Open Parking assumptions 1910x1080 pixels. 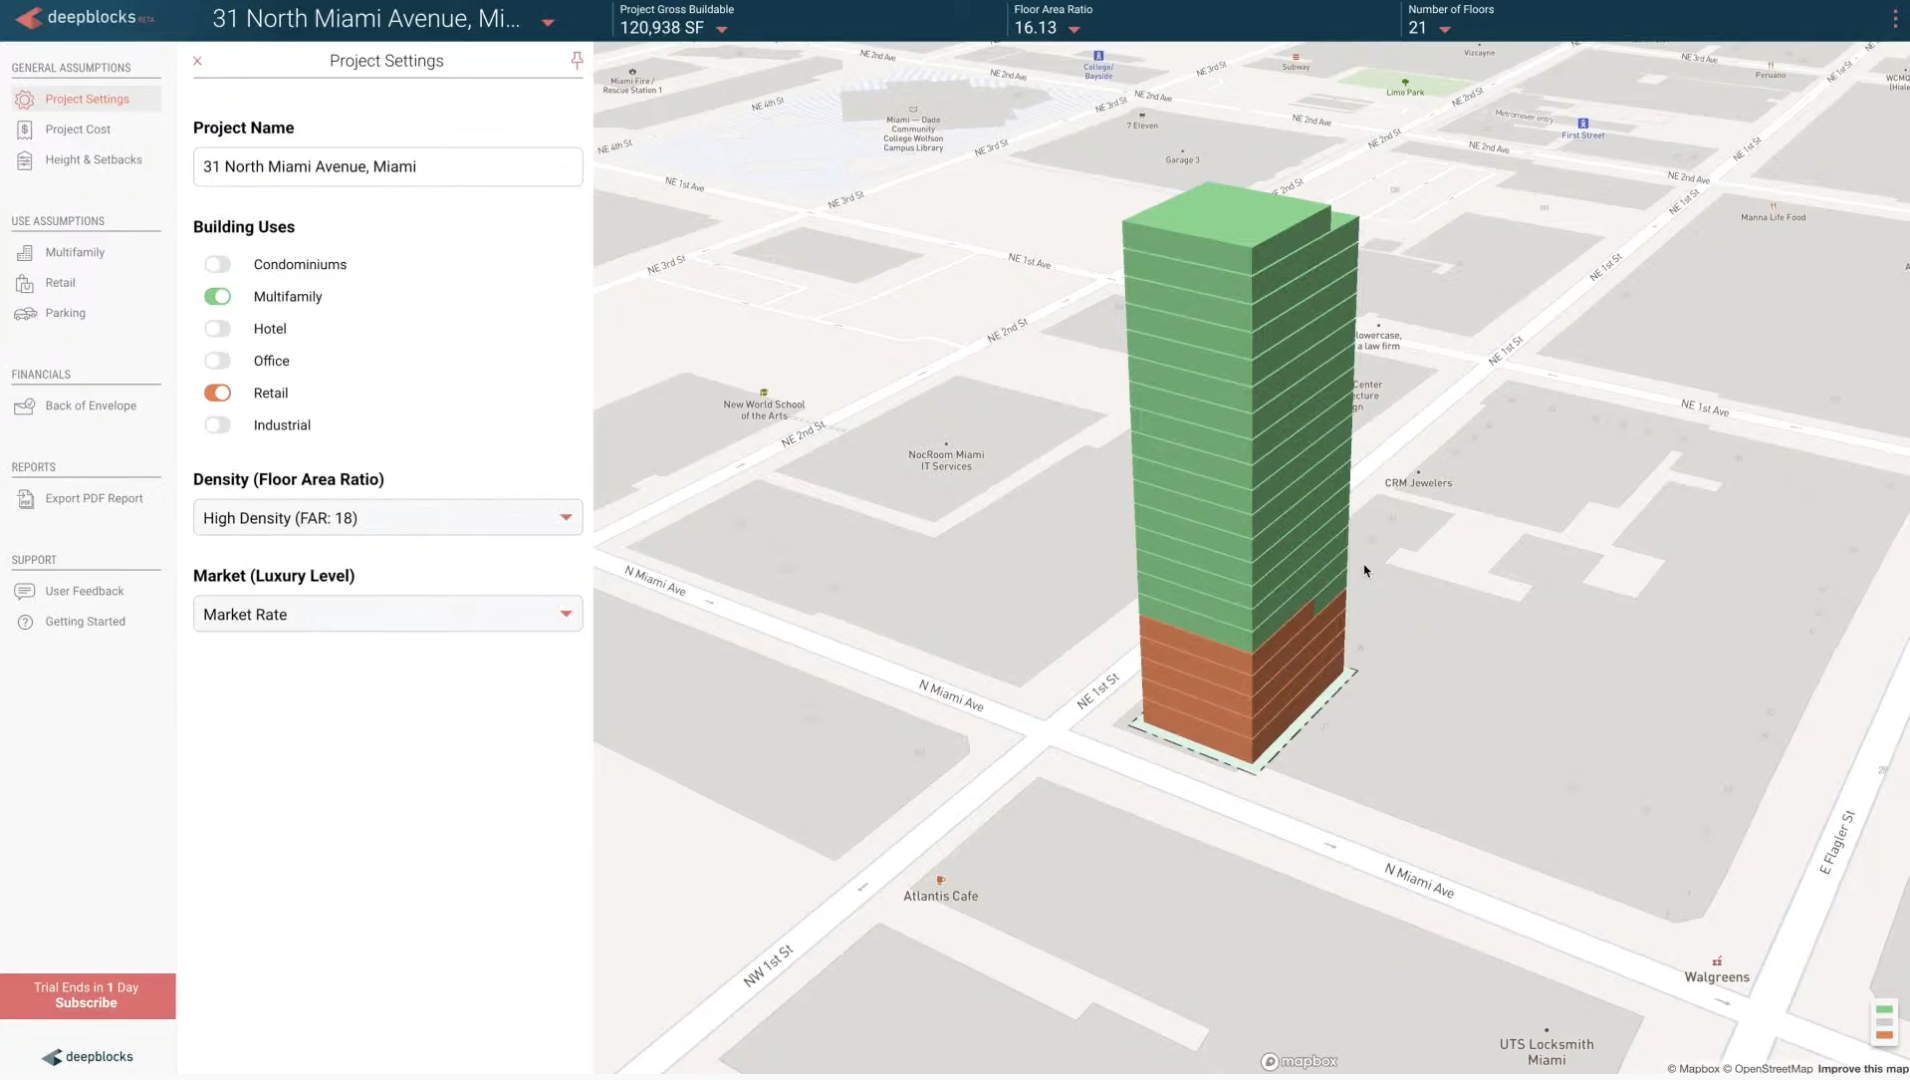[x=65, y=313]
